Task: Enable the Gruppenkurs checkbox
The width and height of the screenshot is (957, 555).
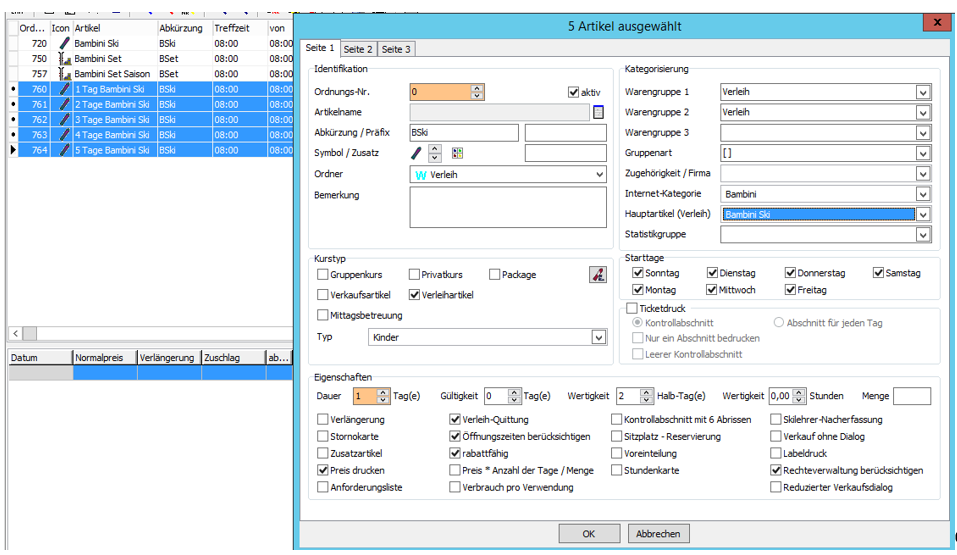Action: (323, 275)
